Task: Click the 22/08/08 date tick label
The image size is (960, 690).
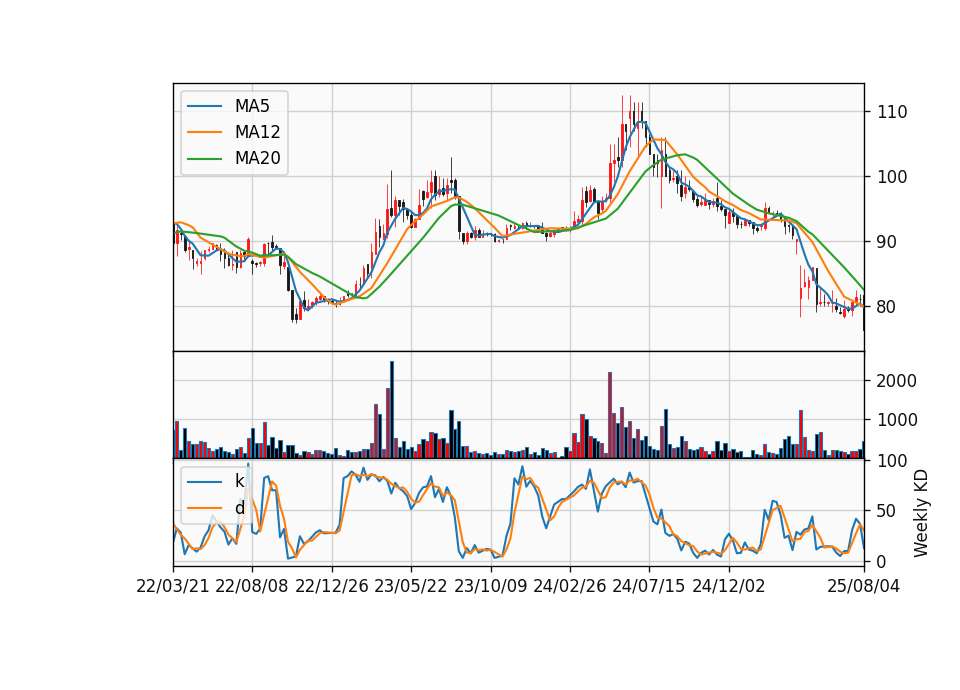Action: click(x=252, y=586)
